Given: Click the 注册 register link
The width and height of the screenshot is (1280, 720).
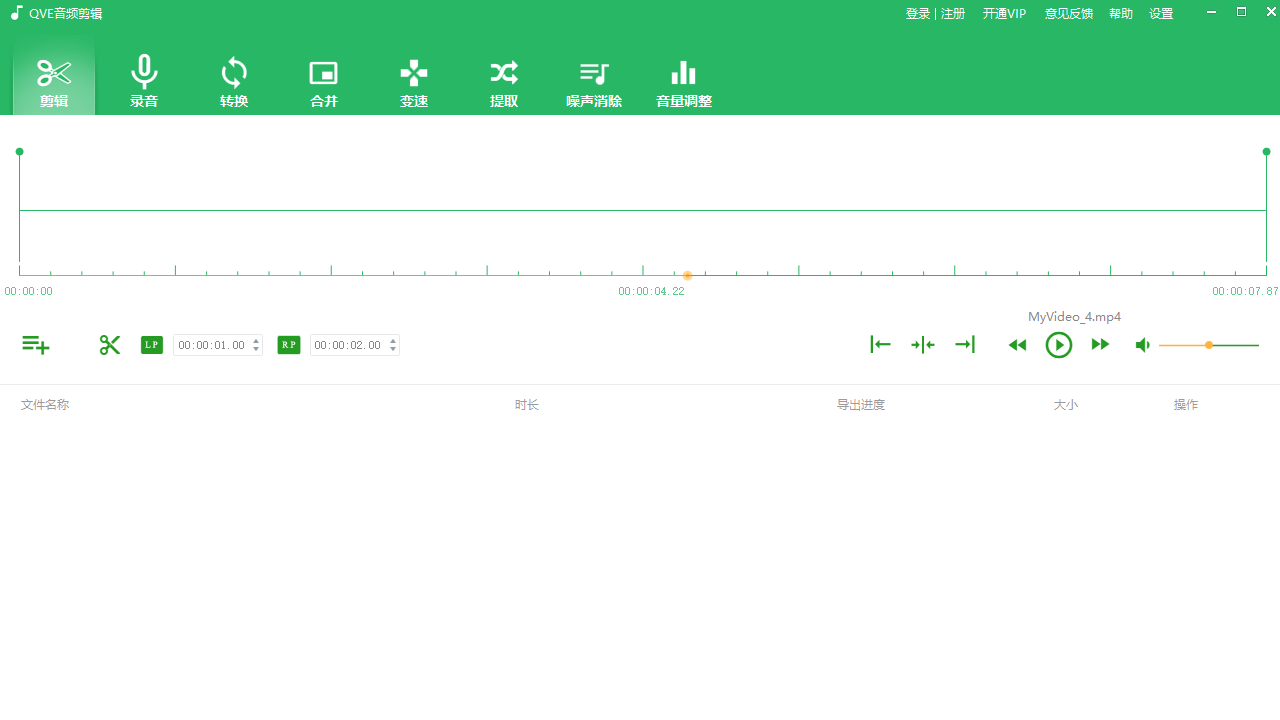Looking at the screenshot, I should [953, 14].
